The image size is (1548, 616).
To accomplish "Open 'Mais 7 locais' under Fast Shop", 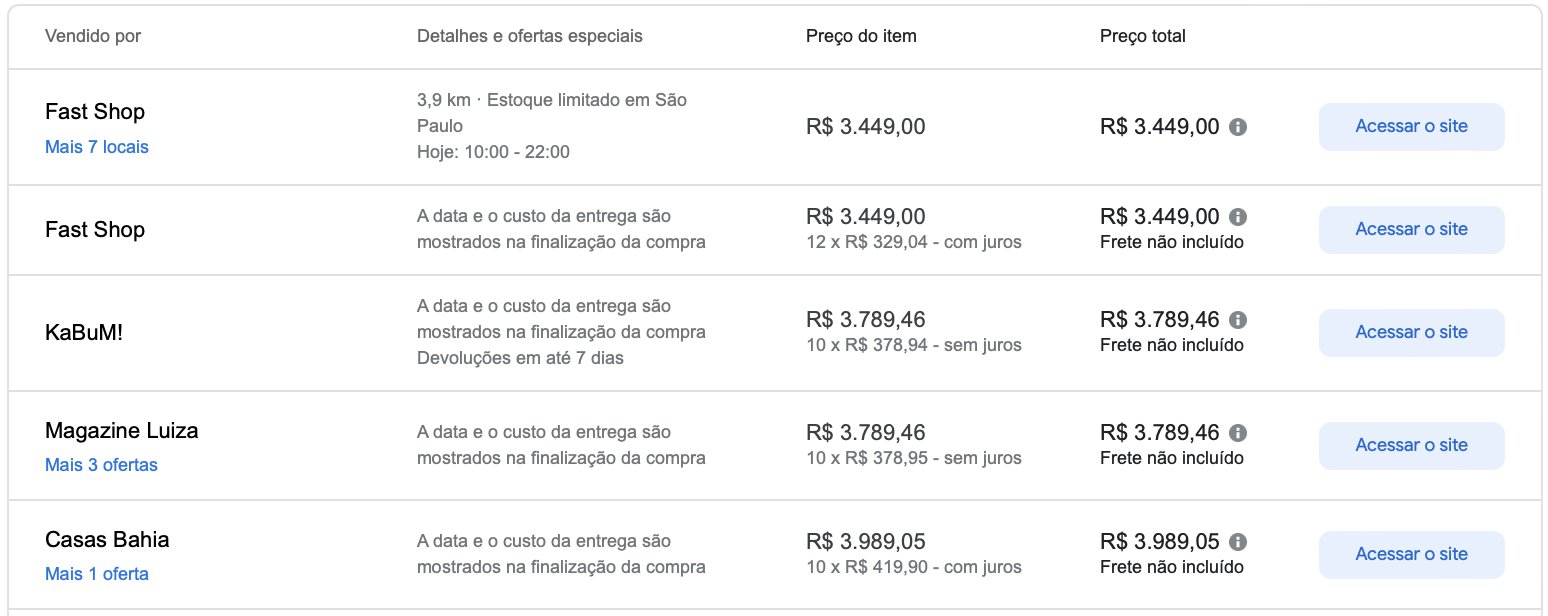I will pos(97,147).
